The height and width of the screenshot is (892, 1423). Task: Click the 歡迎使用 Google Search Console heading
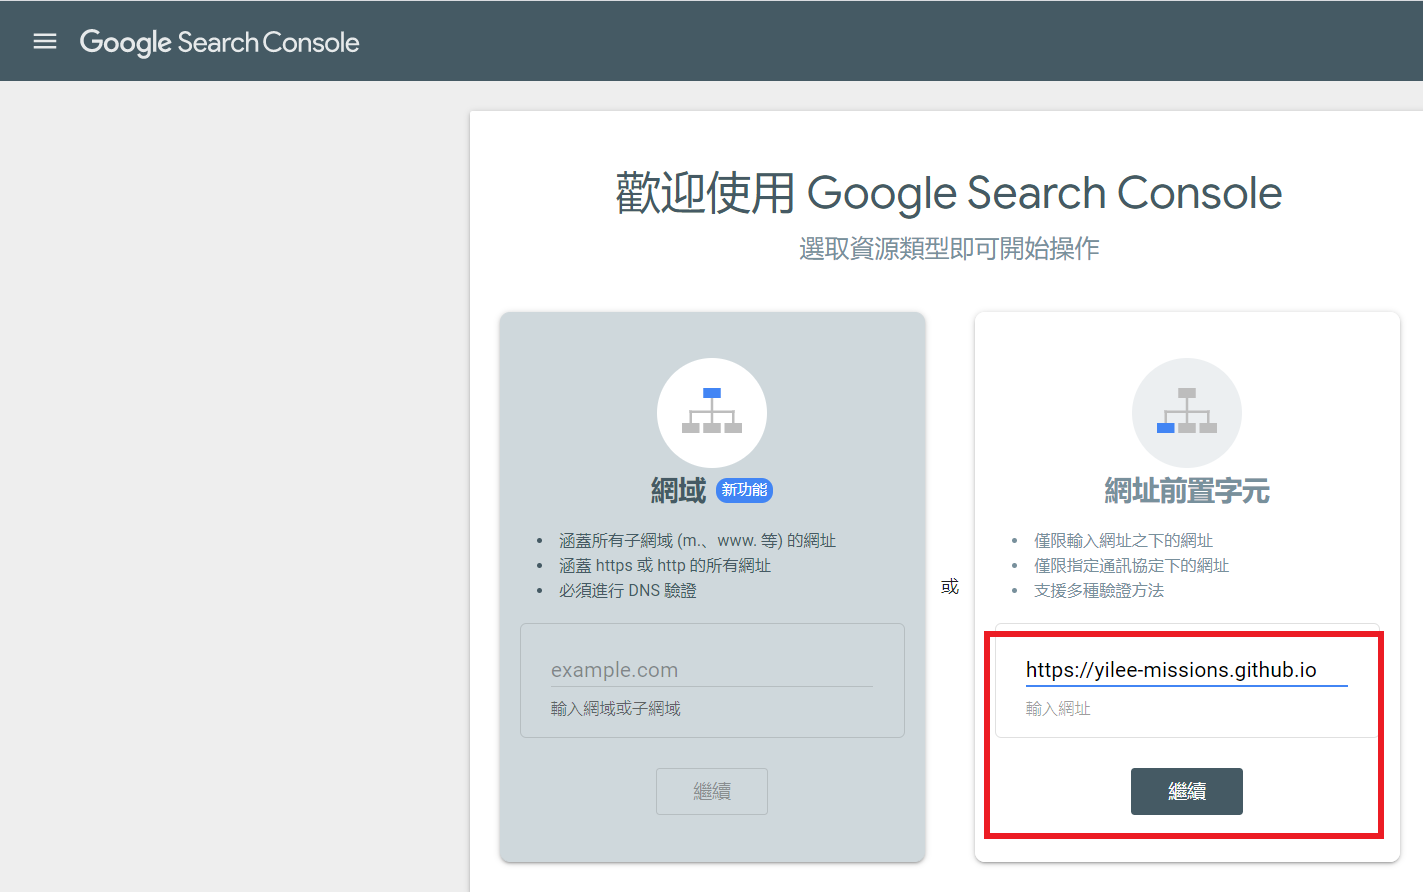click(948, 193)
